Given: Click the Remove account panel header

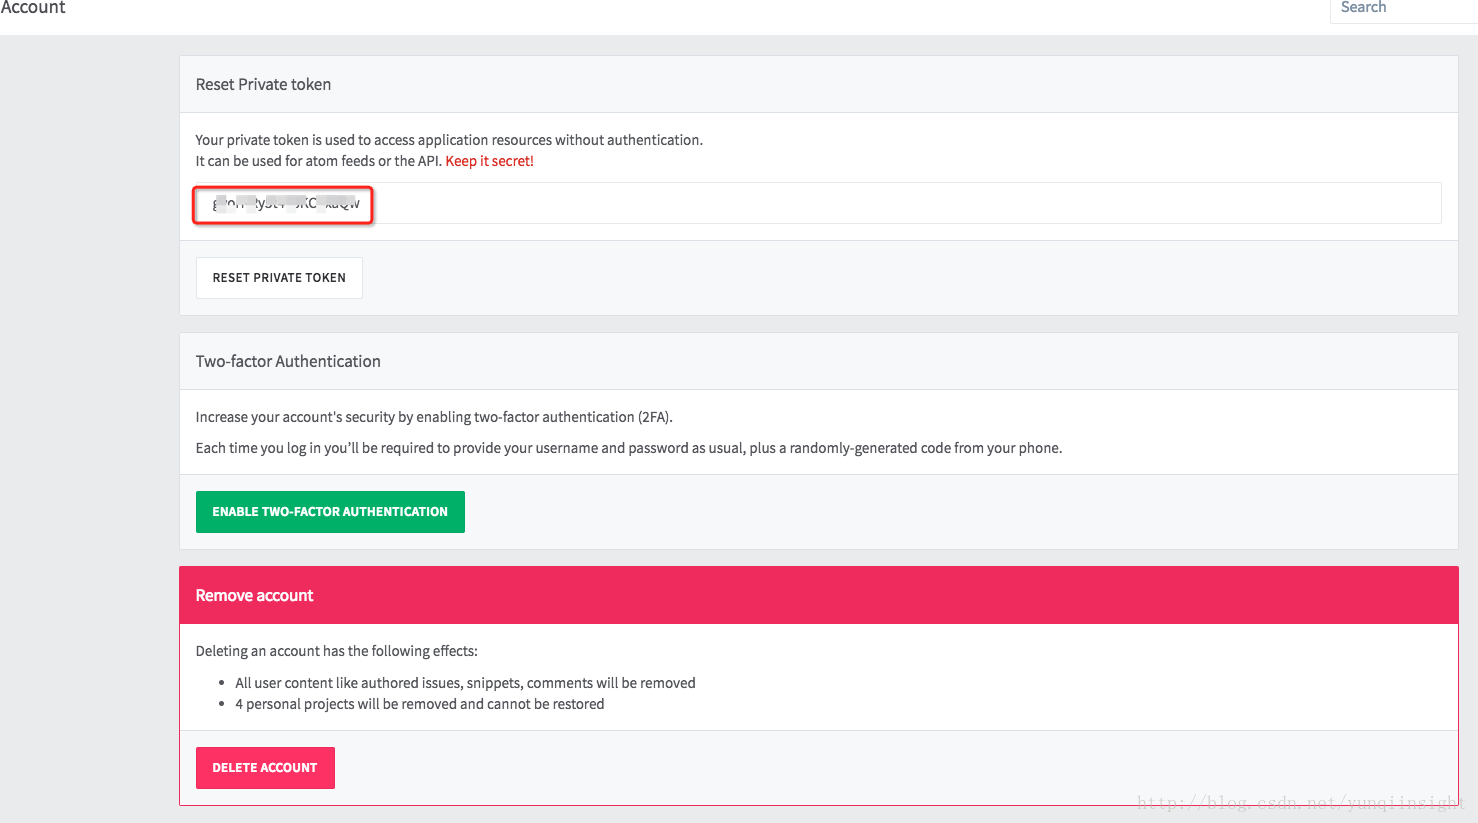Looking at the screenshot, I should [x=818, y=595].
